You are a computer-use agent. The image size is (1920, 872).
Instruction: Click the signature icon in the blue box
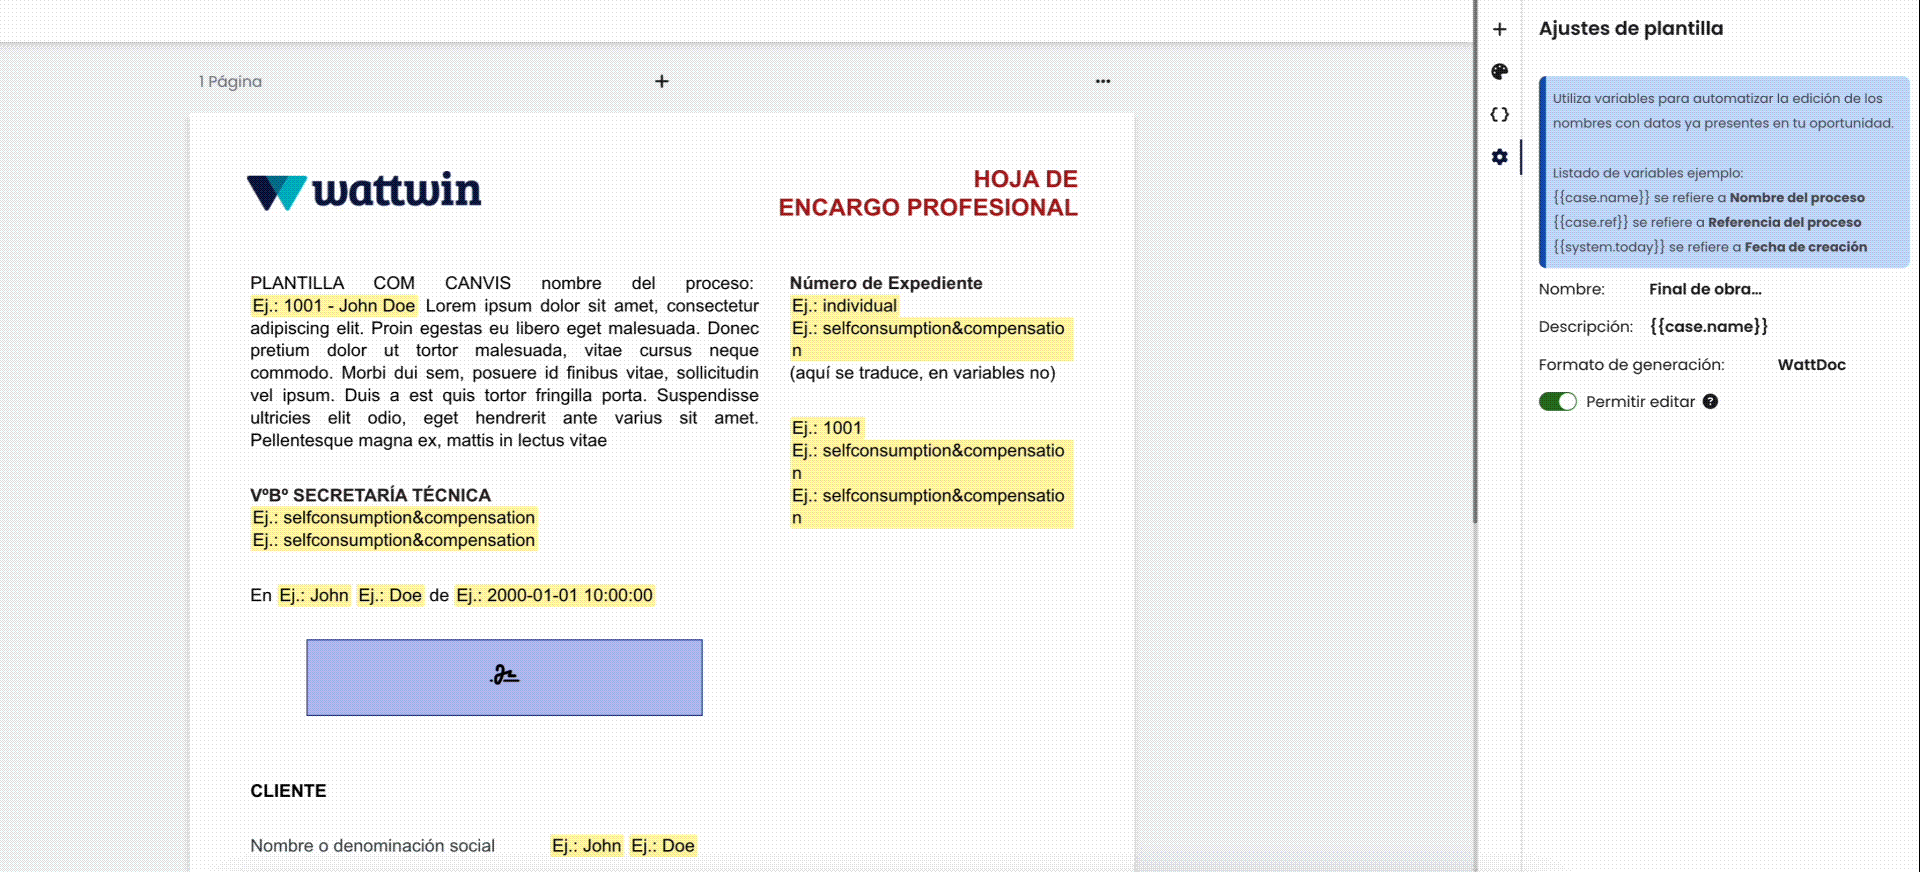[x=504, y=676]
